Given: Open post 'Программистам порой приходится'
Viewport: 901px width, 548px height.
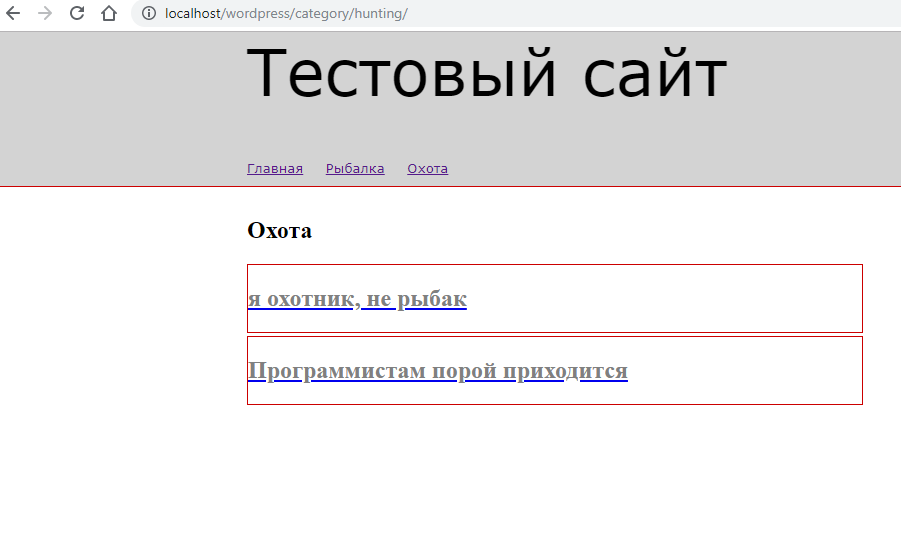Looking at the screenshot, I should click(x=437, y=371).
